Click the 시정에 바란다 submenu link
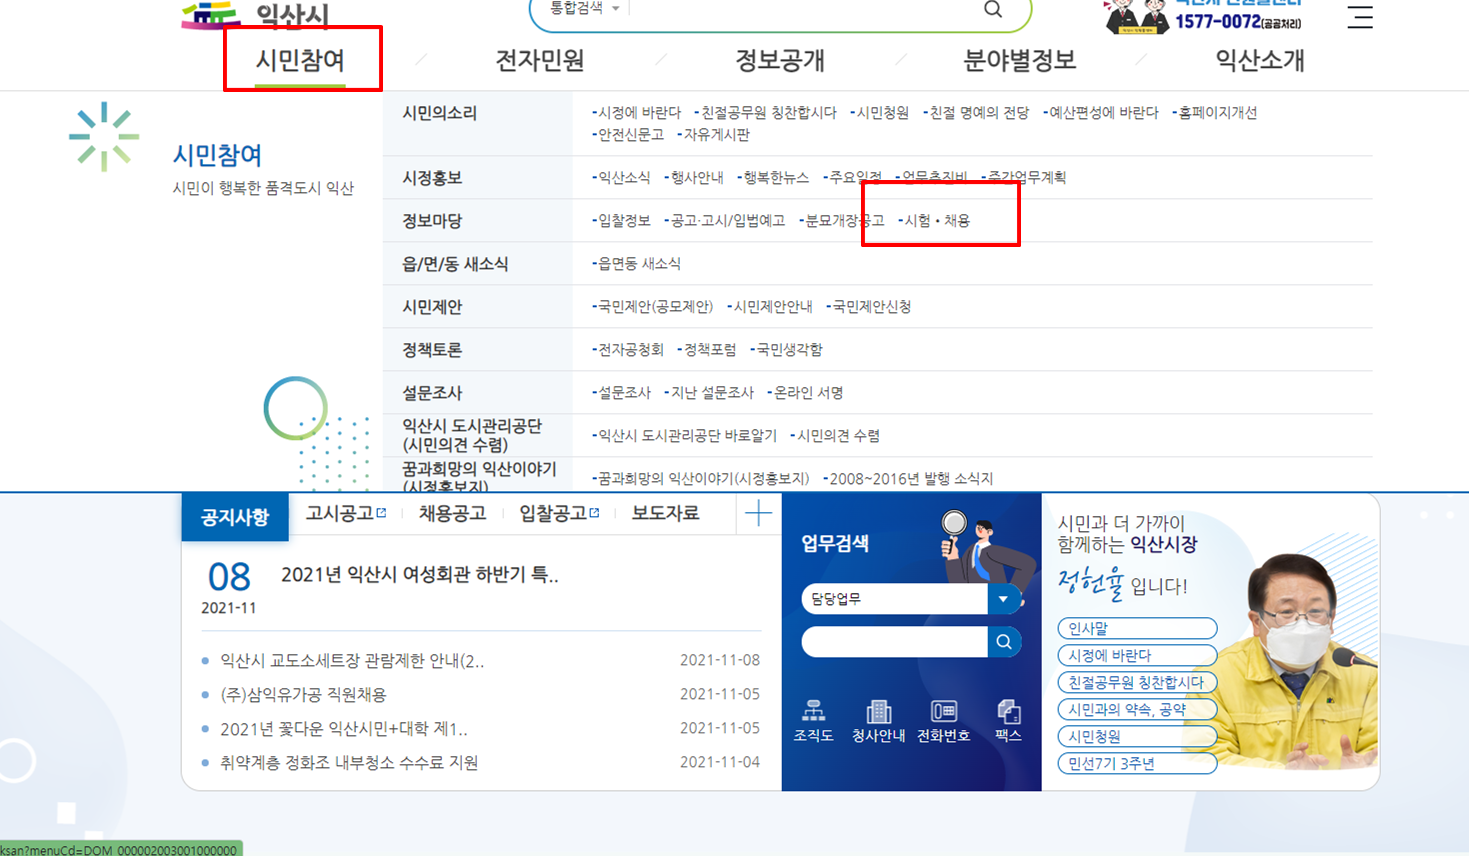Screen dimensions: 1469x856 tap(637, 113)
